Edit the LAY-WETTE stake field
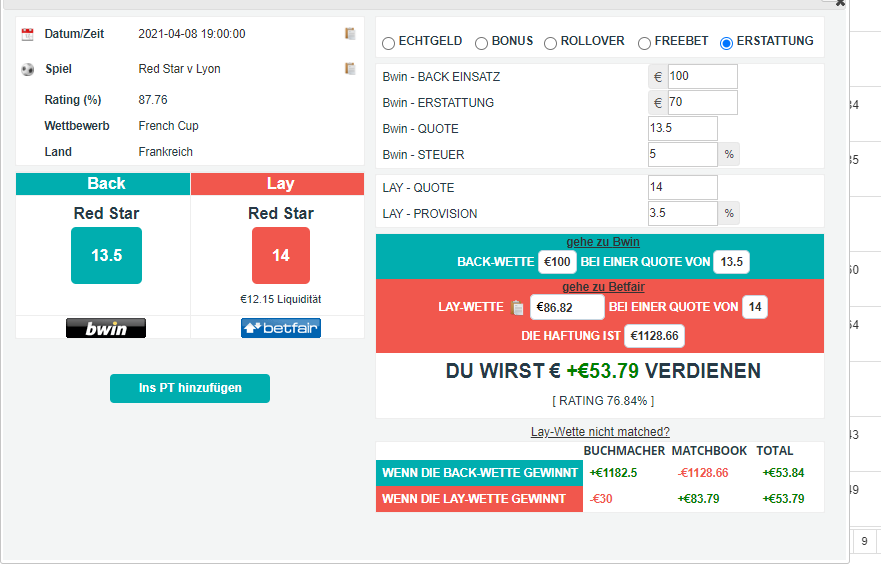The height and width of the screenshot is (582, 881). 567,307
